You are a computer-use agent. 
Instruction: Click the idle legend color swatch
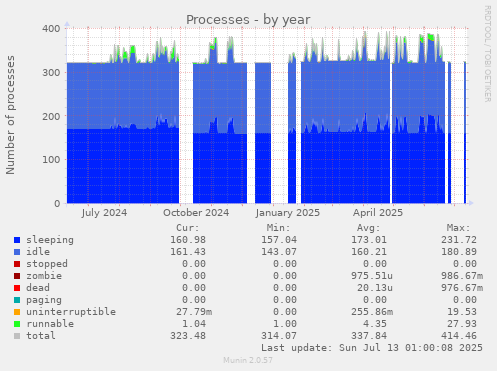pyautogui.click(x=17, y=252)
